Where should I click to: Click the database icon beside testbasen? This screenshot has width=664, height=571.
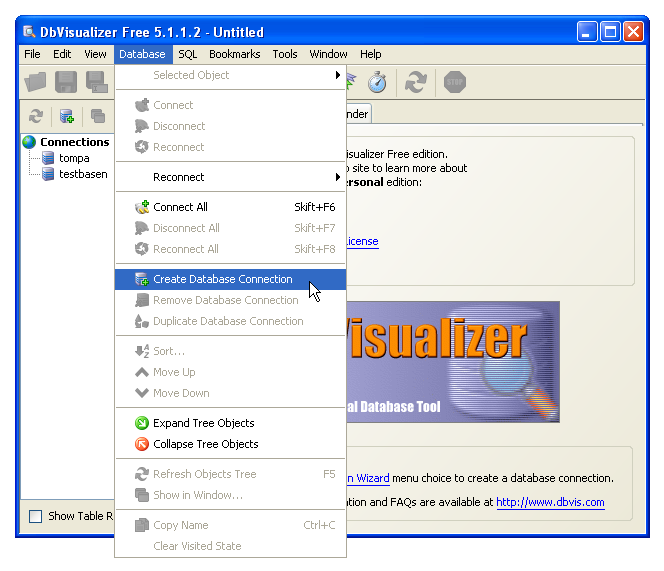point(48,174)
